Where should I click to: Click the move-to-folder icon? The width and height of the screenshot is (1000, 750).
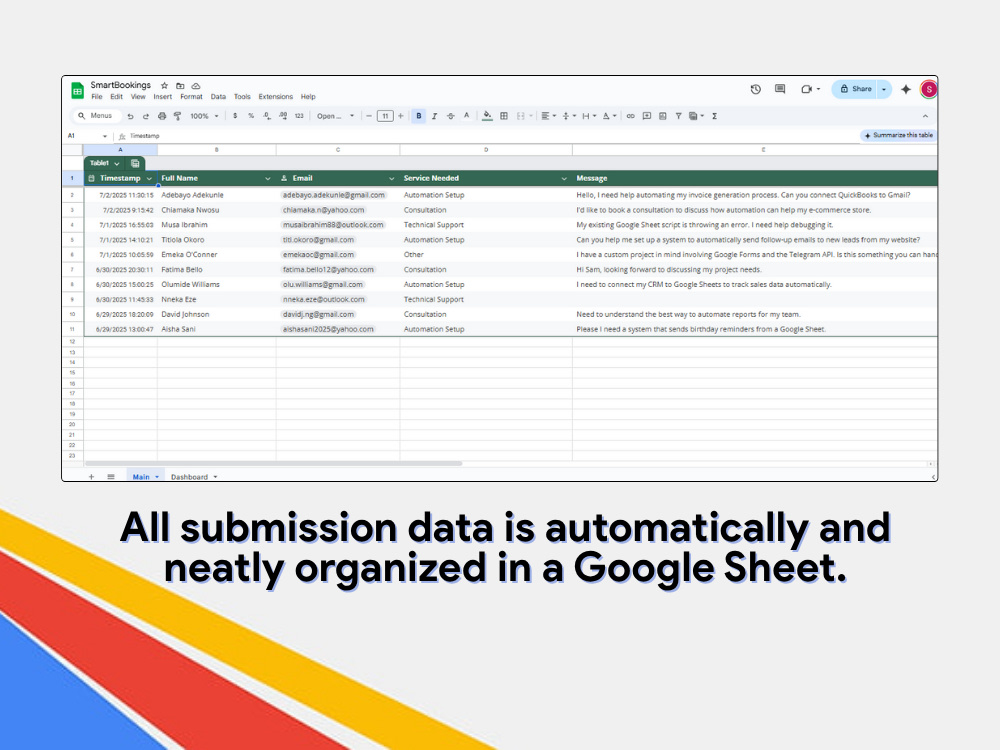coord(180,85)
